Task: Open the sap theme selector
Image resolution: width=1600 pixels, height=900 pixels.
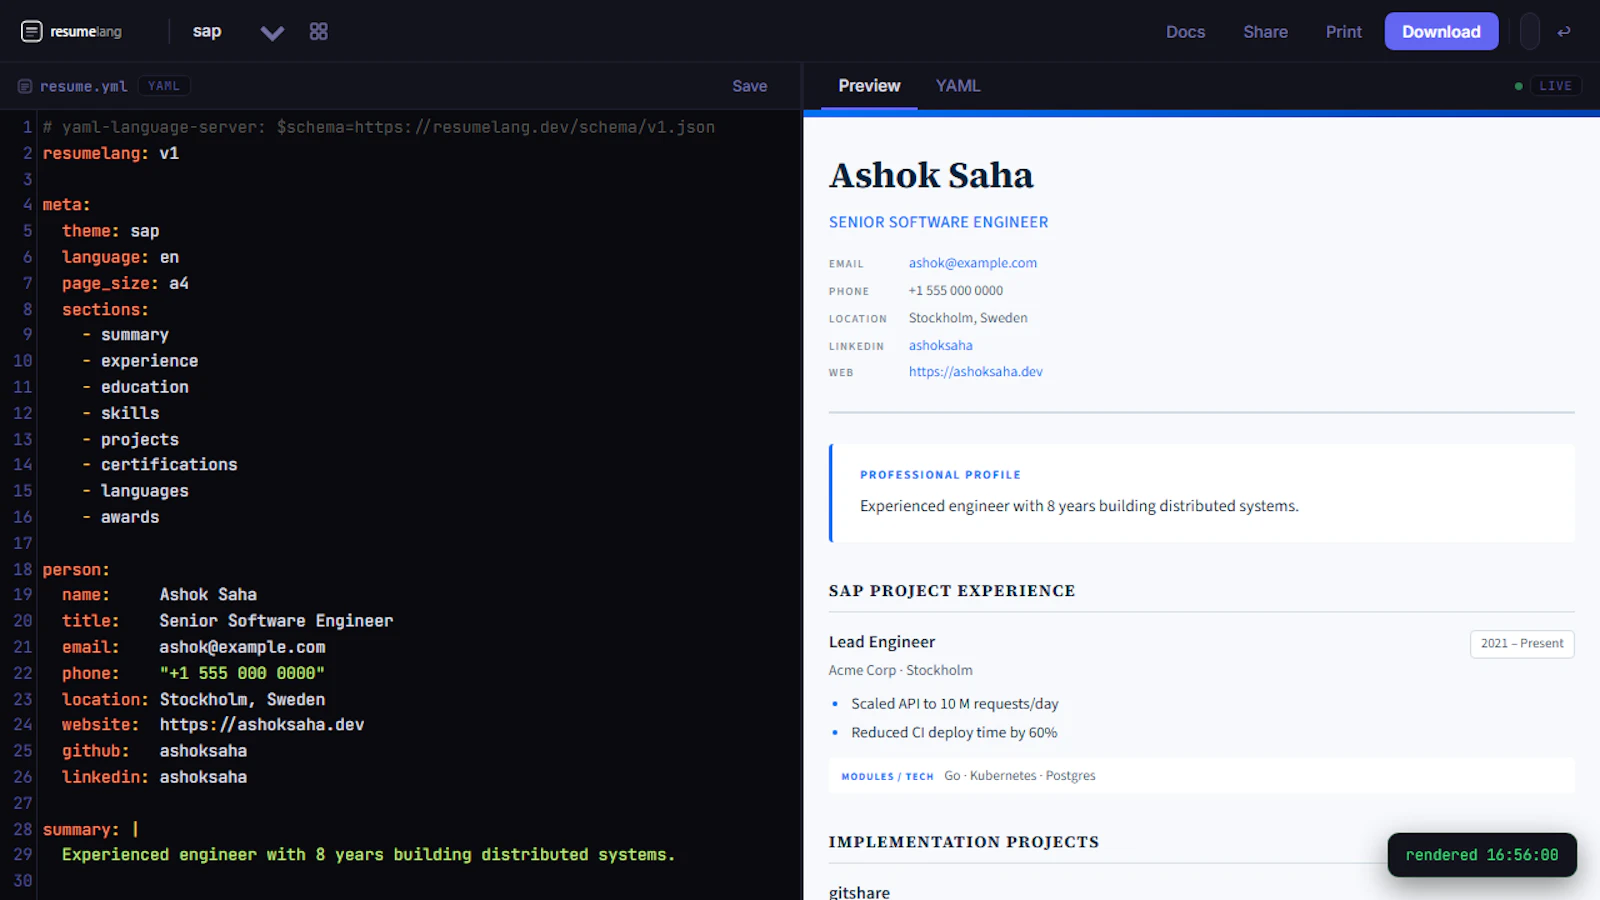Action: (207, 32)
